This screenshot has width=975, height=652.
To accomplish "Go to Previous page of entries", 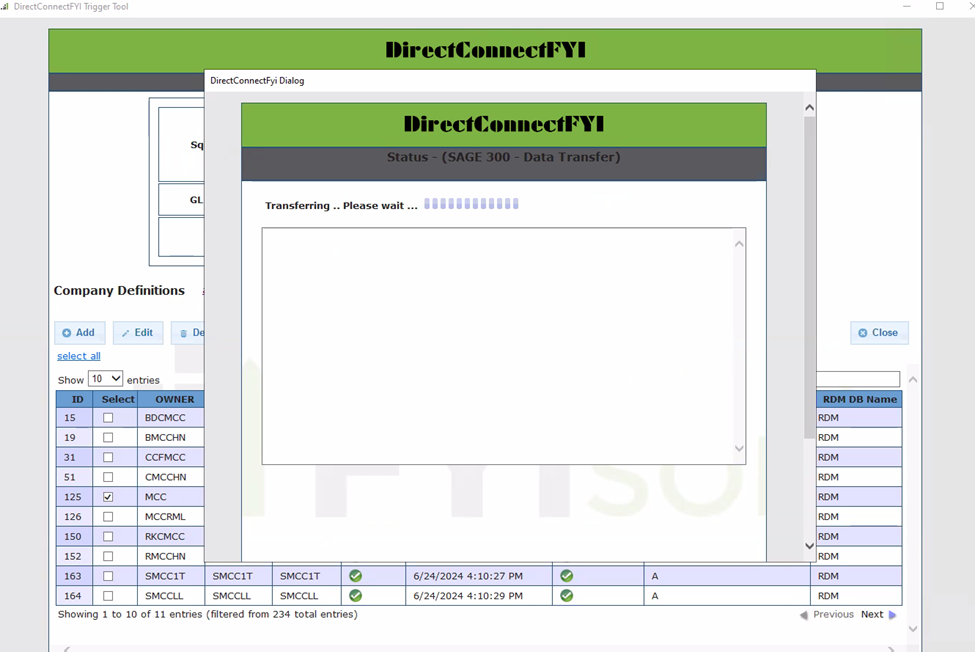I will click(x=833, y=614).
